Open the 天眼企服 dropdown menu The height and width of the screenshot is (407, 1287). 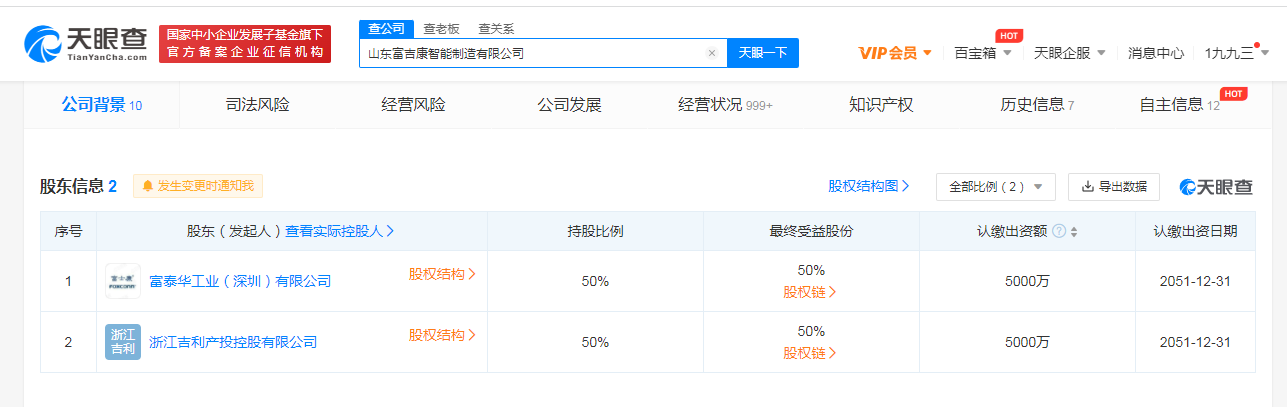click(1069, 53)
